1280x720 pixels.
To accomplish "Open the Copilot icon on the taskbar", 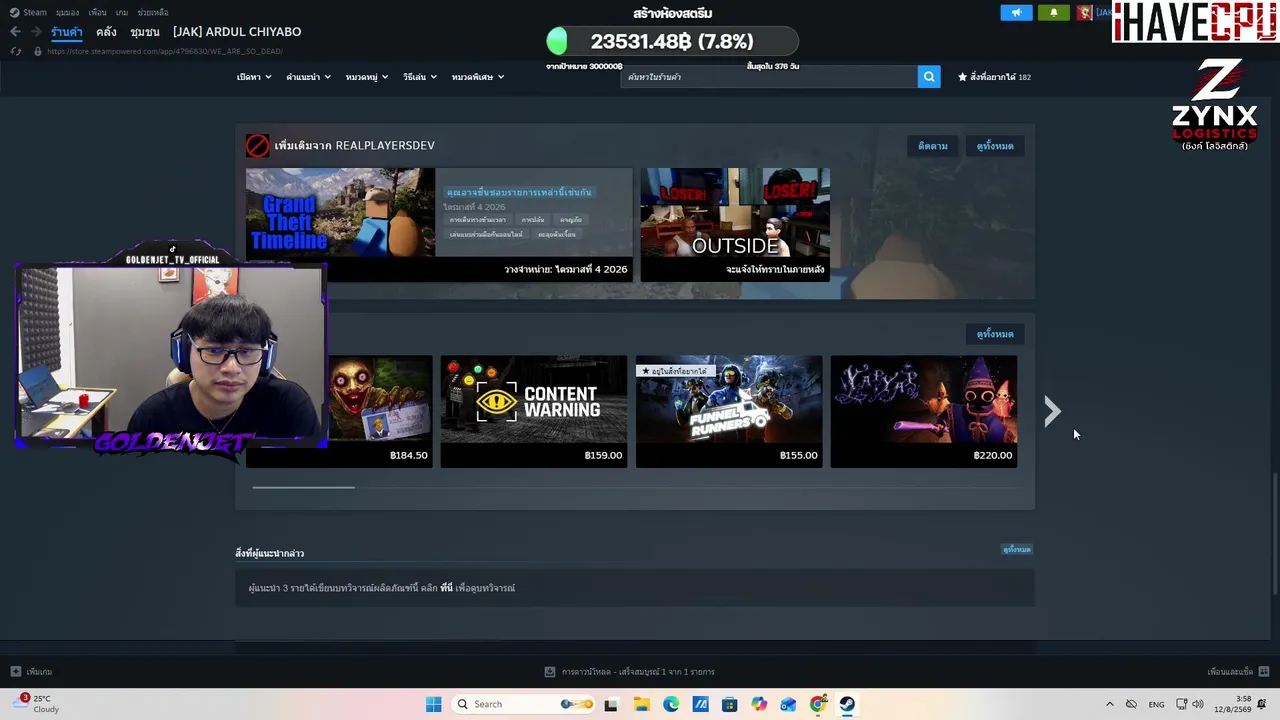I will (759, 704).
